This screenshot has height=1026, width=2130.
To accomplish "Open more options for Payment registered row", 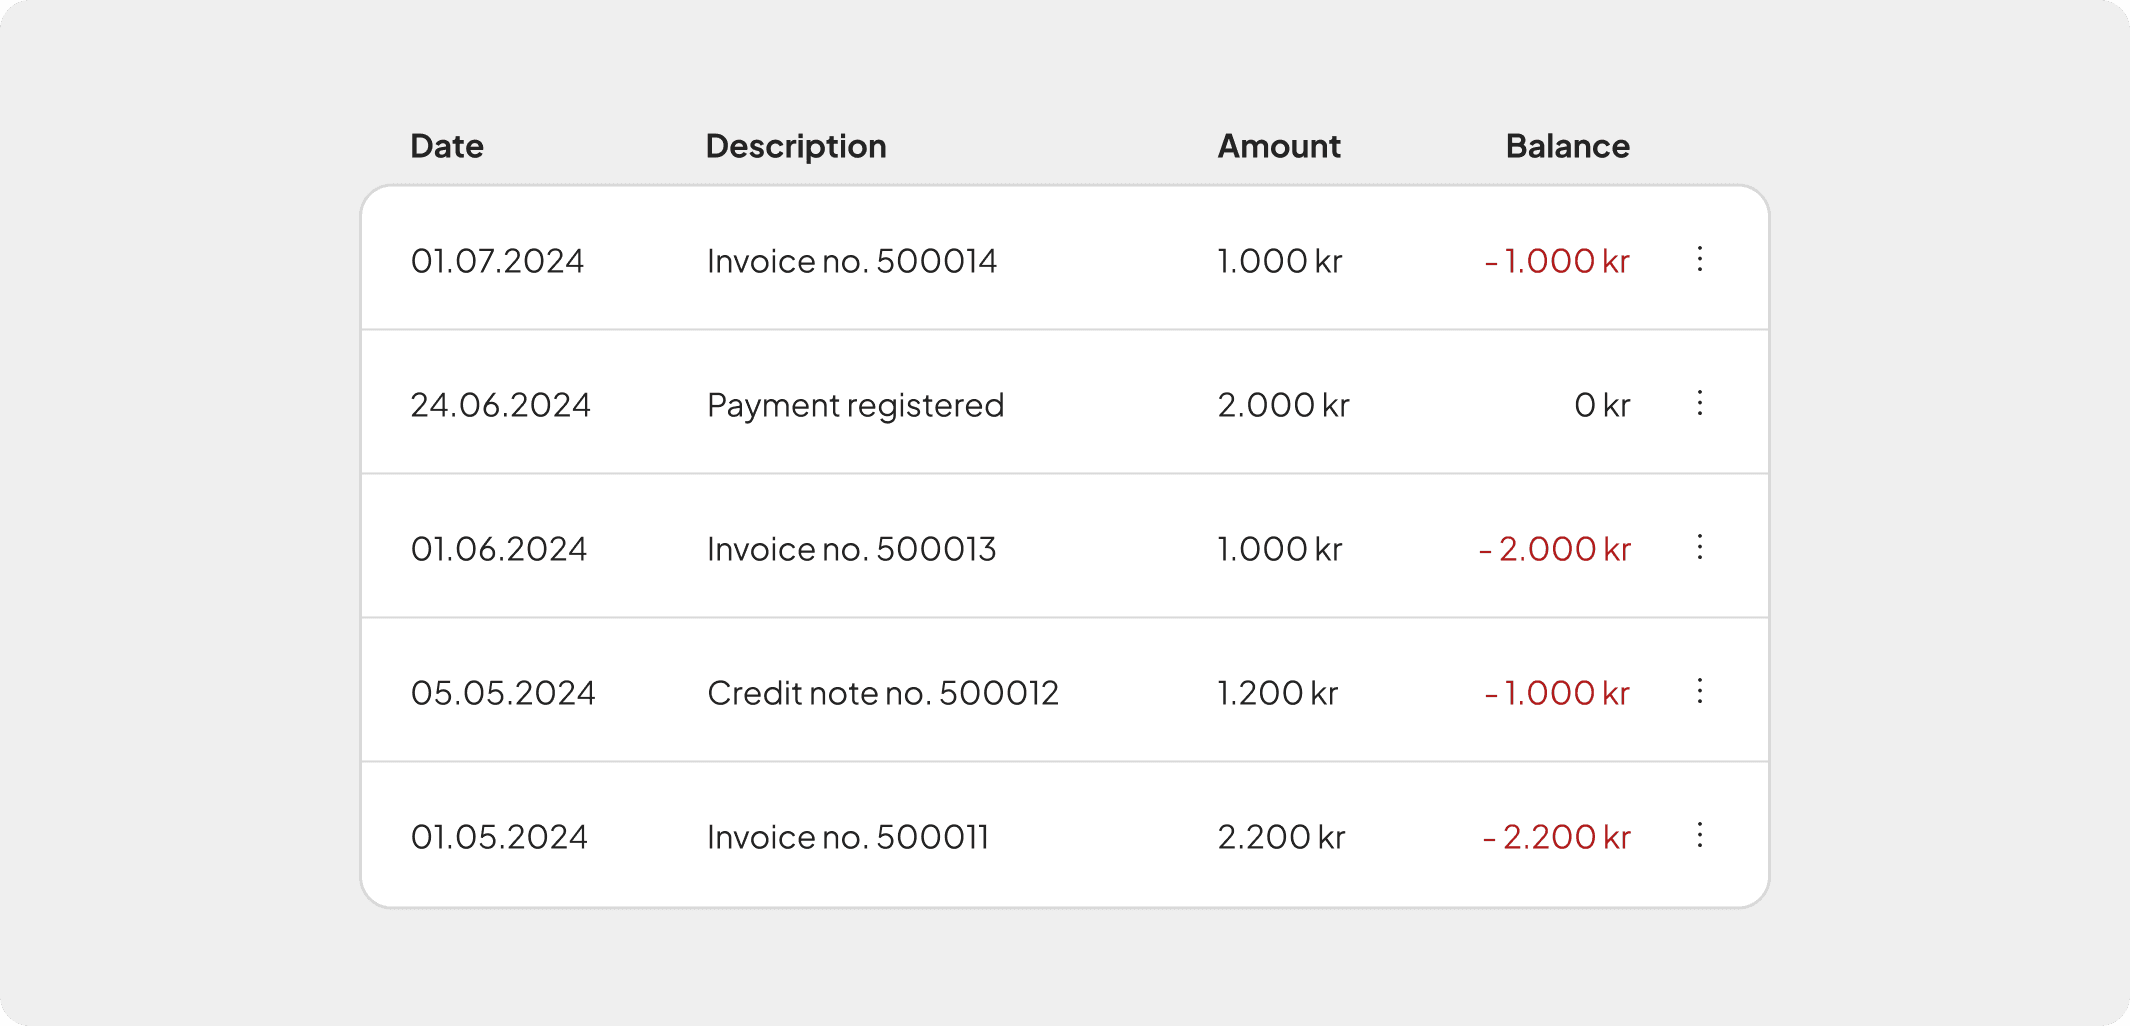I will [1700, 403].
